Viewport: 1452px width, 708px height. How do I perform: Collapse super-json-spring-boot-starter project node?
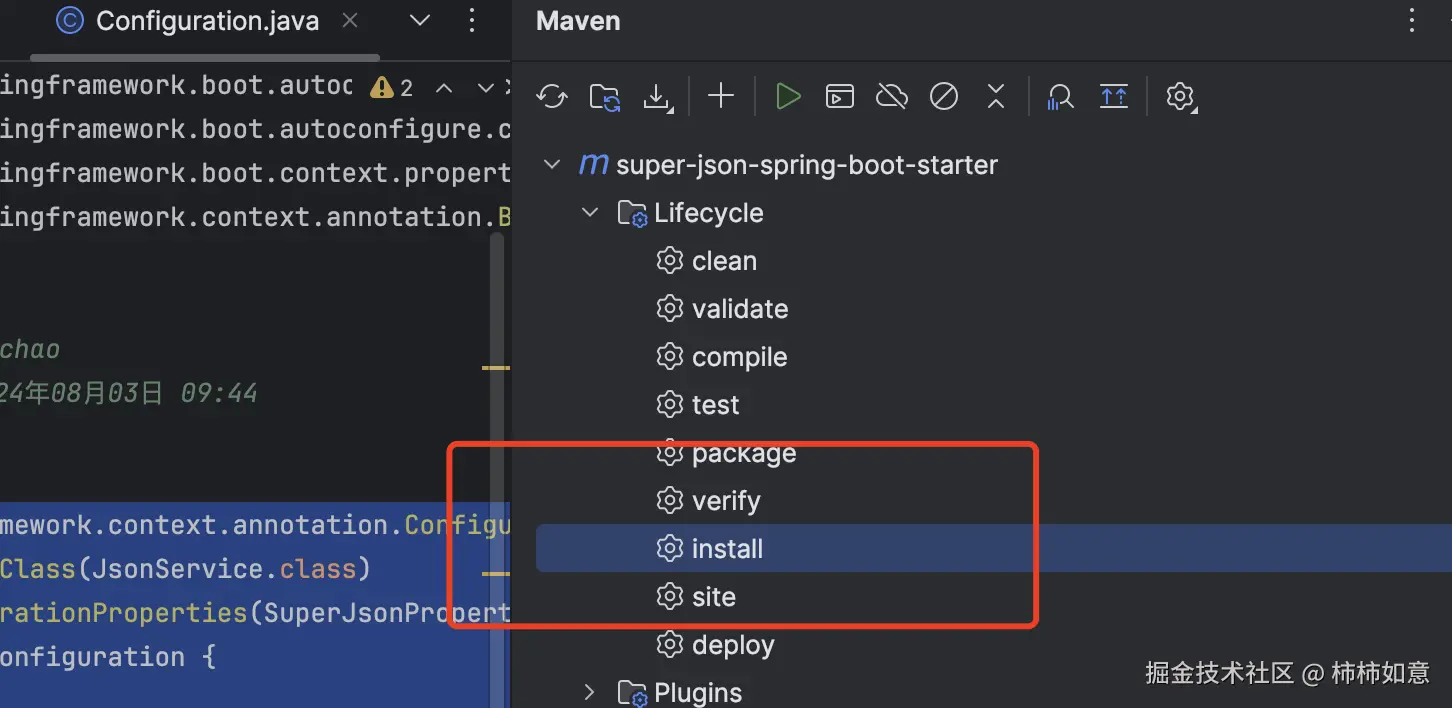[x=552, y=164]
